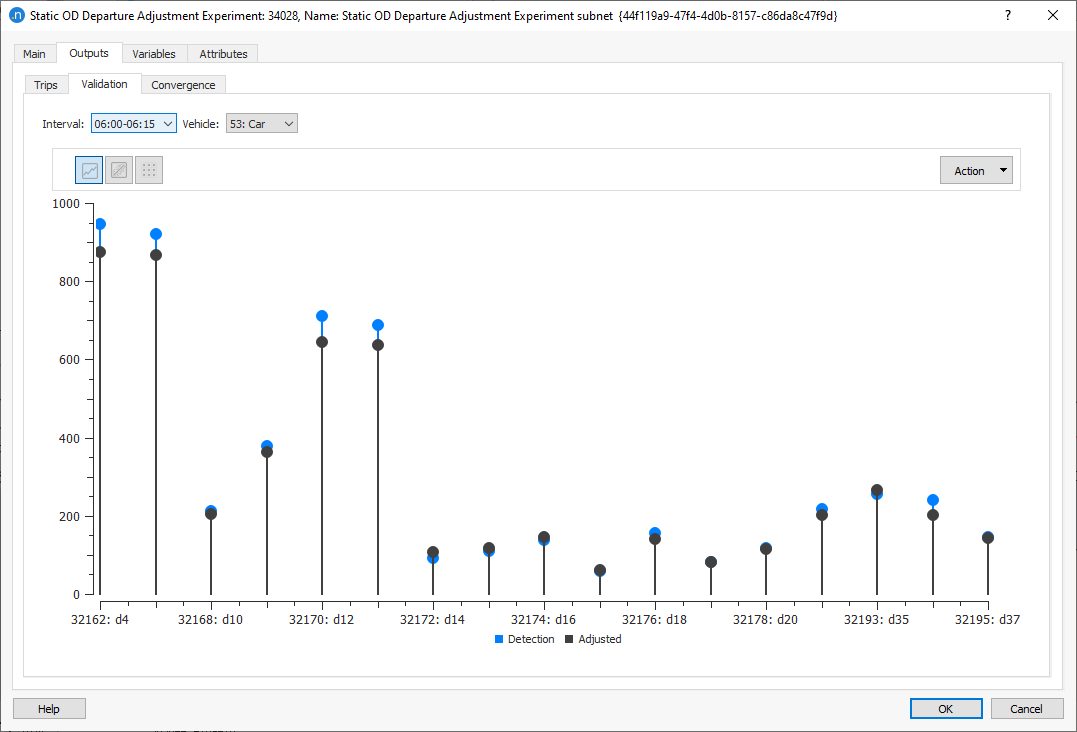Image resolution: width=1077 pixels, height=732 pixels.
Task: Click the blue Detection legend swatch
Action: pyautogui.click(x=498, y=639)
